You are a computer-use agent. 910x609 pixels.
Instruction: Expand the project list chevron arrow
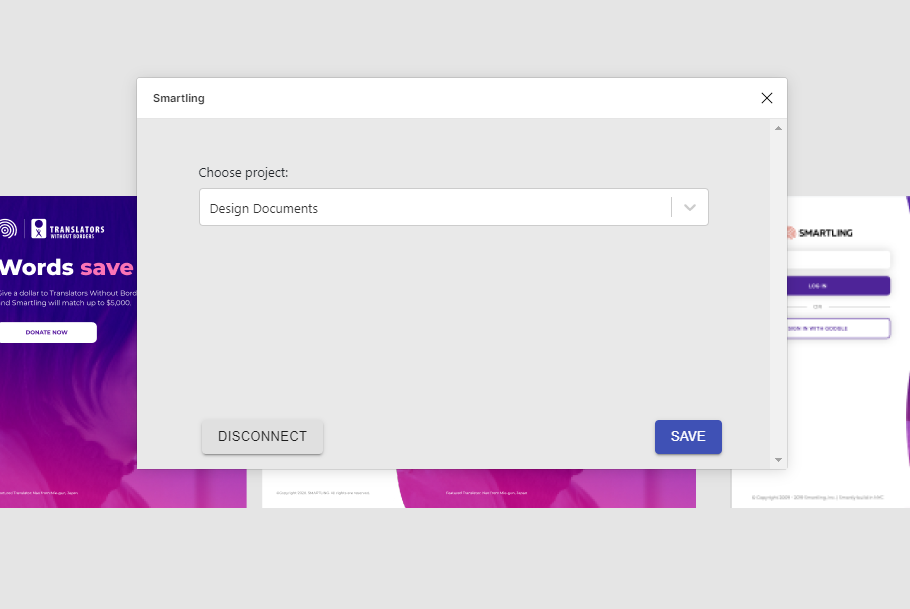689,207
